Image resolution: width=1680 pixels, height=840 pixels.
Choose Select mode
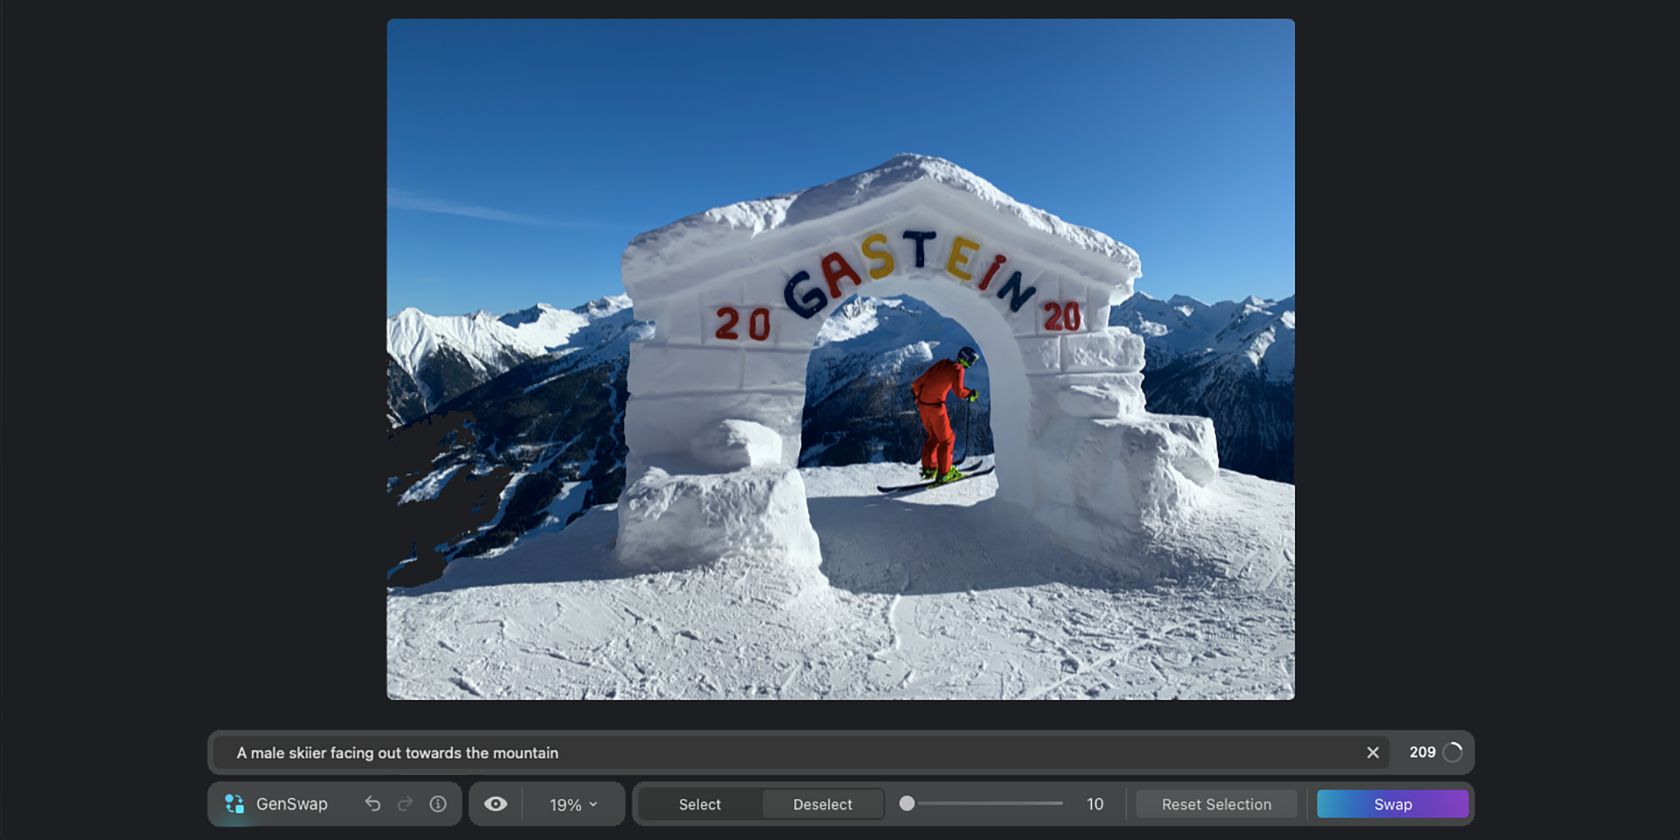700,804
